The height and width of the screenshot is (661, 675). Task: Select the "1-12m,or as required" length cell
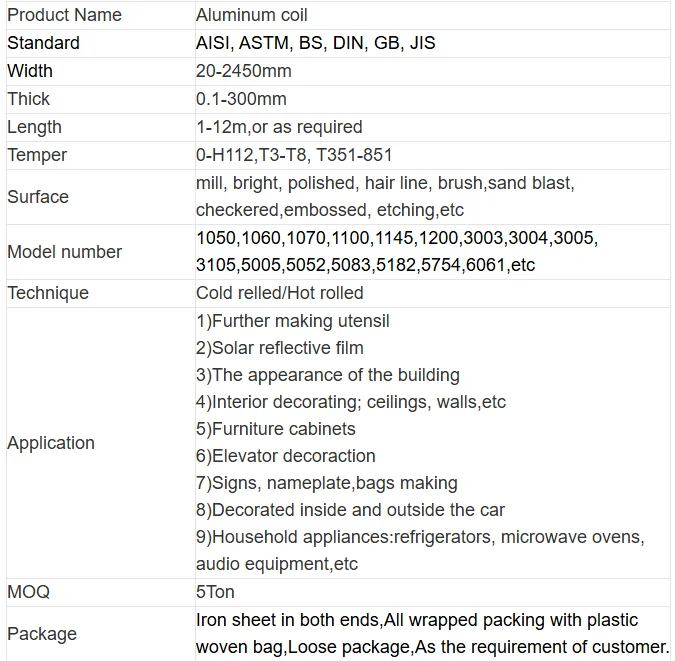pos(279,127)
